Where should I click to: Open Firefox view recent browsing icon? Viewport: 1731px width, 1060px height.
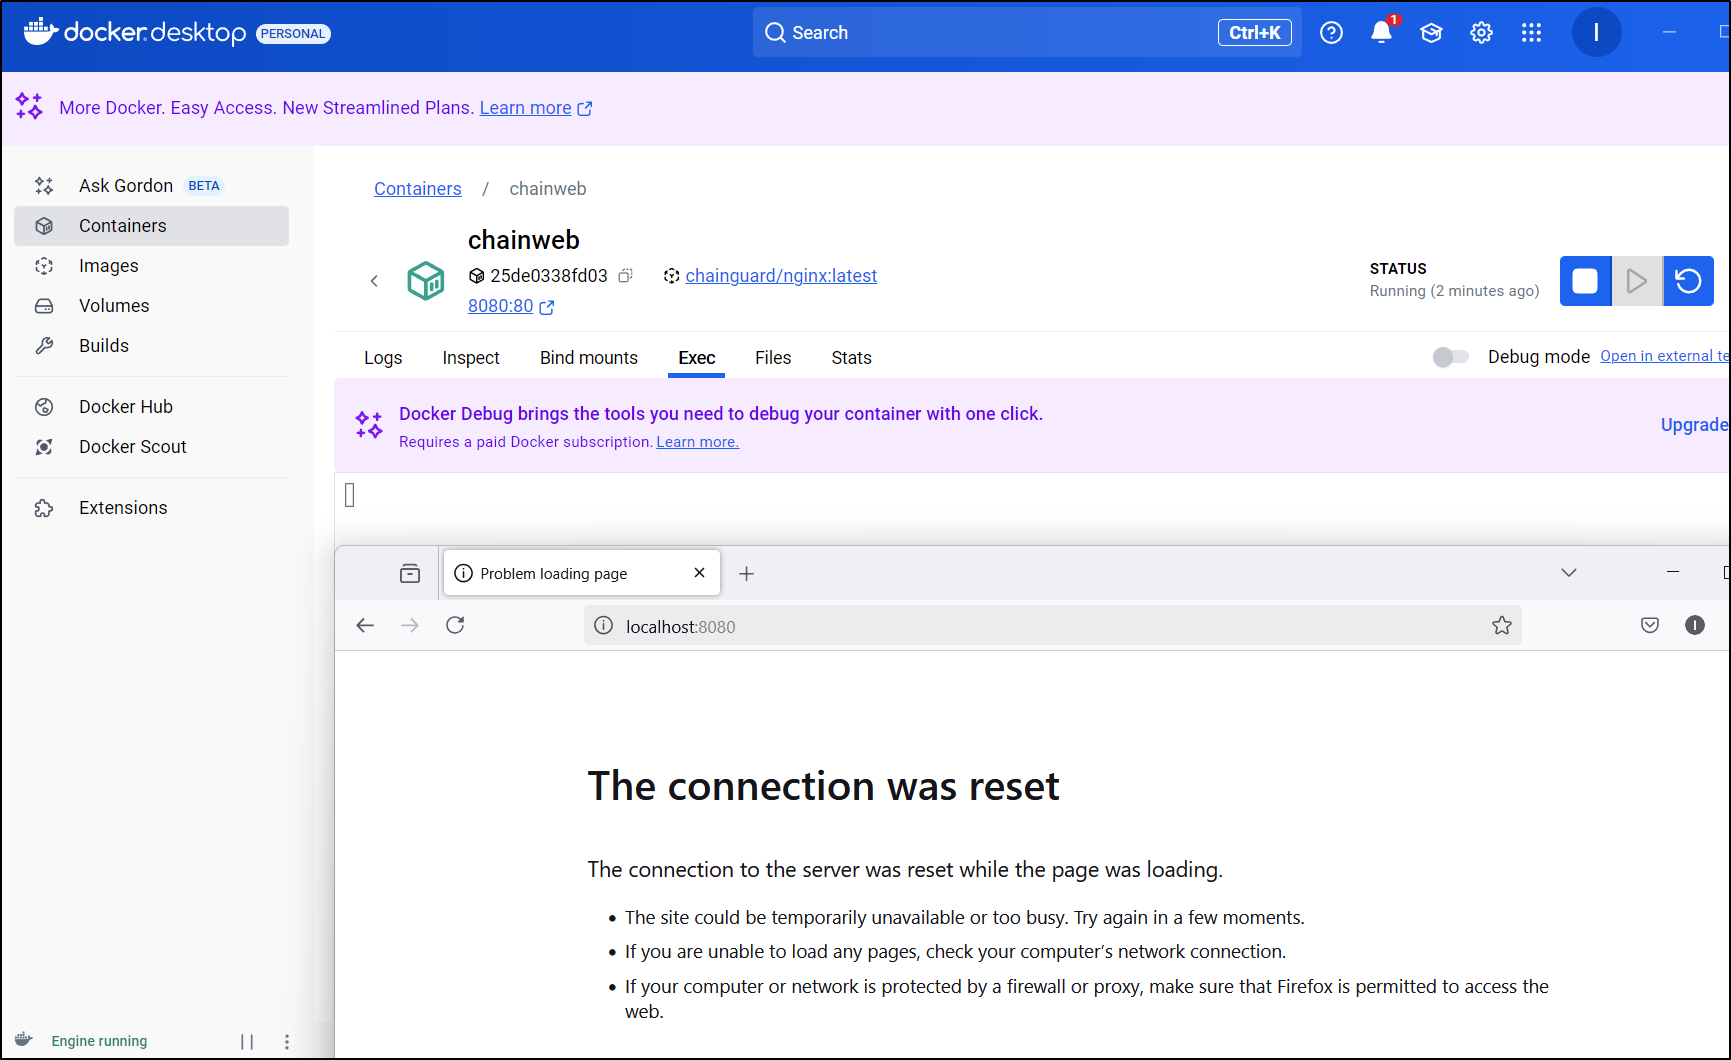click(x=410, y=573)
